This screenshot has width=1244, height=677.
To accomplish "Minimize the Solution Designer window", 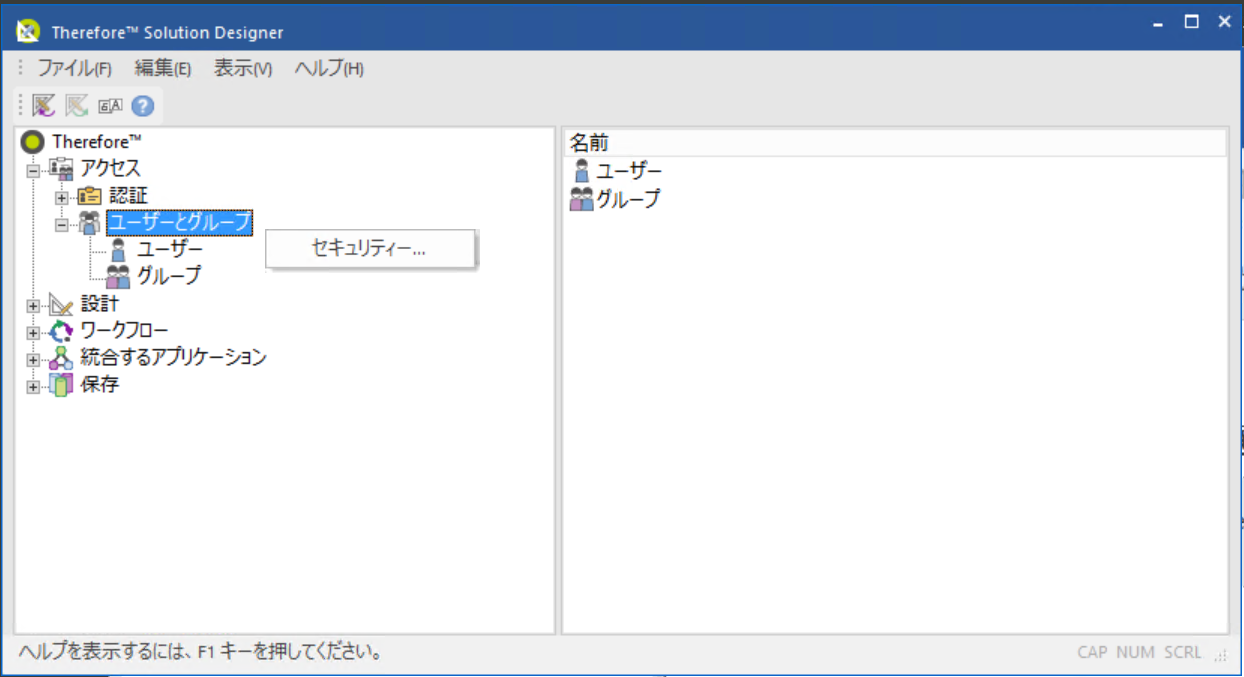I will [1158, 23].
